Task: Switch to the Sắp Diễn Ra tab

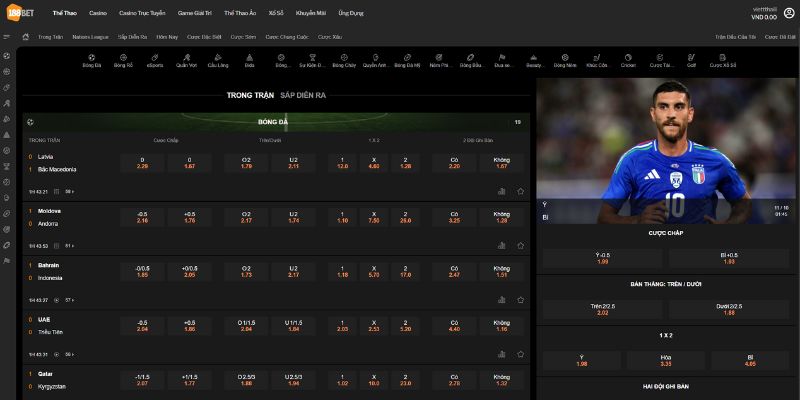Action: 302,95
